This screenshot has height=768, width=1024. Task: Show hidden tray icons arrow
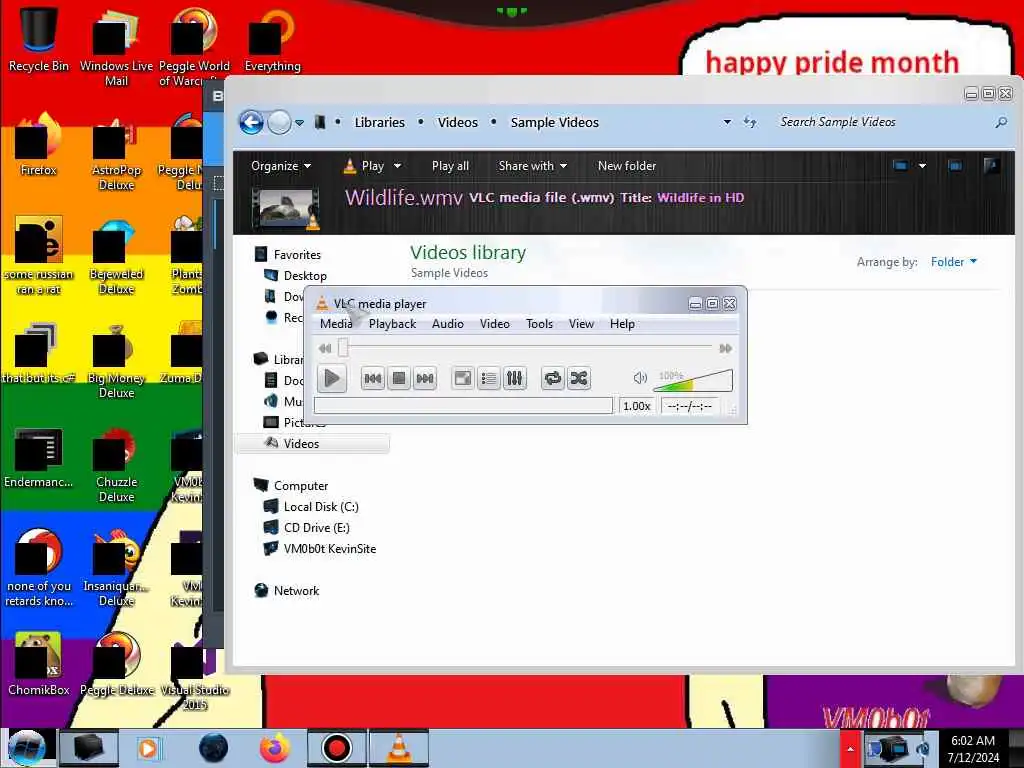click(x=850, y=749)
